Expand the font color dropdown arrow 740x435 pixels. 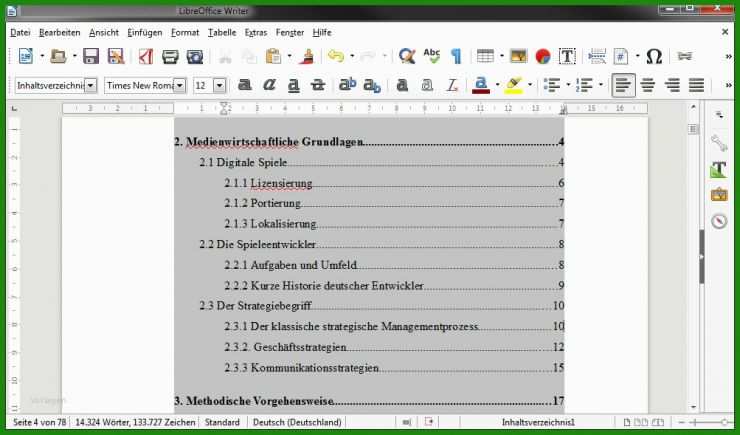tap(497, 85)
